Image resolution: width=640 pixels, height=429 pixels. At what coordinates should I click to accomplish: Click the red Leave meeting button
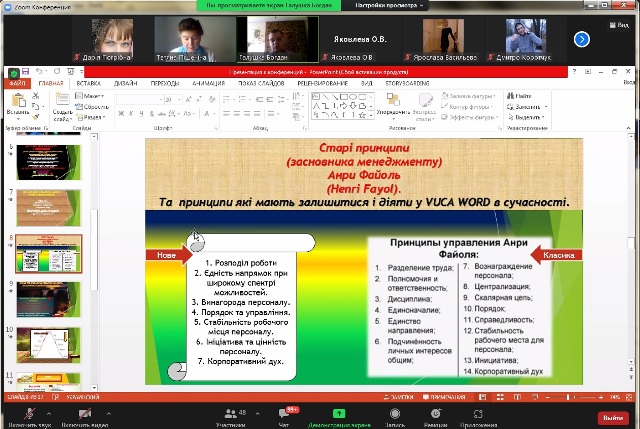click(612, 417)
